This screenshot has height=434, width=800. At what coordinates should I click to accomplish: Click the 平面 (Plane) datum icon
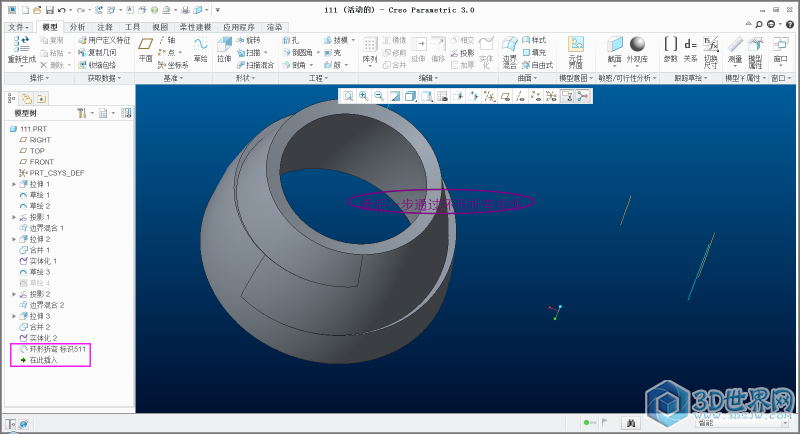[146, 47]
